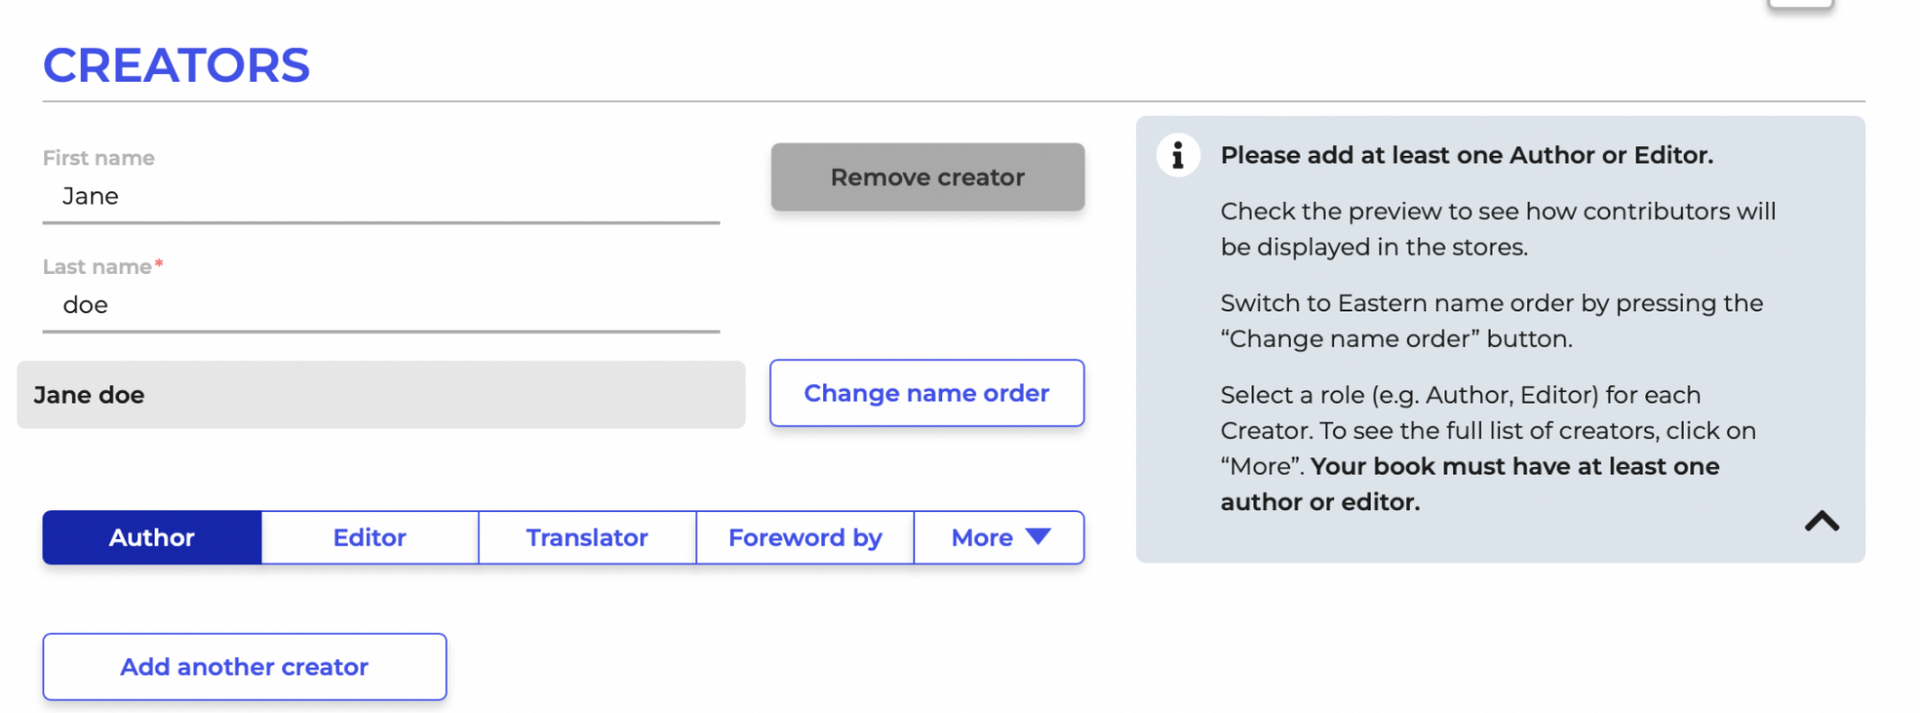Choose the Foreword by role
The width and height of the screenshot is (1920, 713).
coord(805,537)
